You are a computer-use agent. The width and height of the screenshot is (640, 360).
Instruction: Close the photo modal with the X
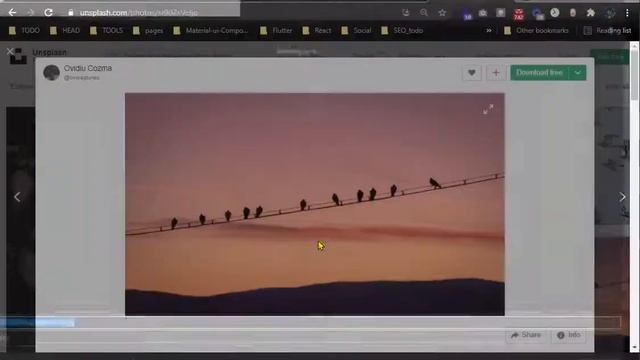pyautogui.click(x=10, y=51)
